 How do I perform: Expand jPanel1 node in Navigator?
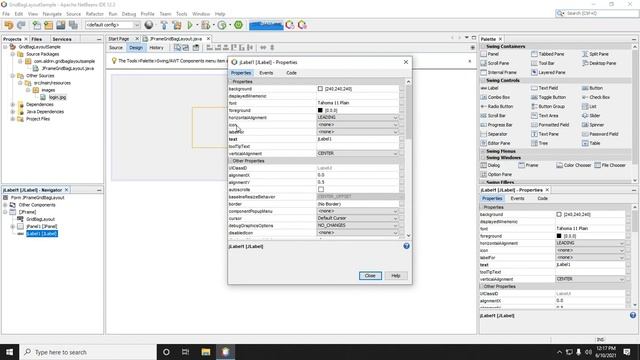coord(13,227)
